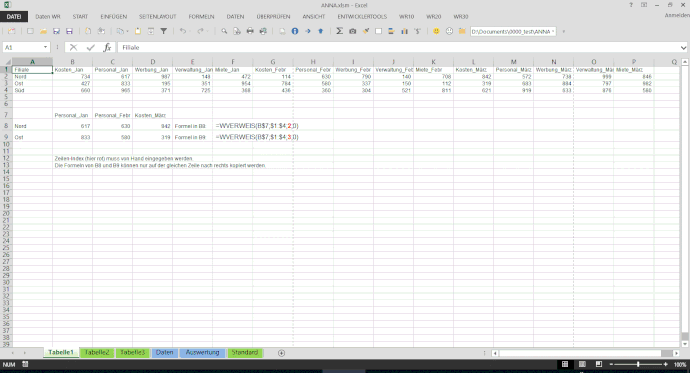The width and height of the screenshot is (690, 373).
Task: Click the DATEI button
Action: [14, 17]
